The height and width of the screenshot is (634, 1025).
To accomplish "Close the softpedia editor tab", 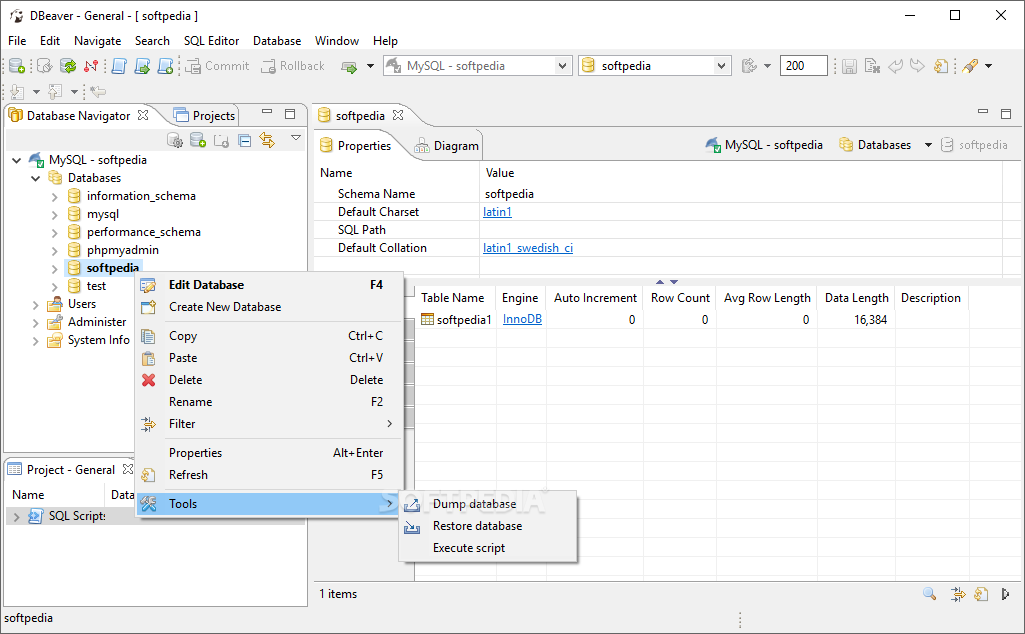I will tap(397, 115).
